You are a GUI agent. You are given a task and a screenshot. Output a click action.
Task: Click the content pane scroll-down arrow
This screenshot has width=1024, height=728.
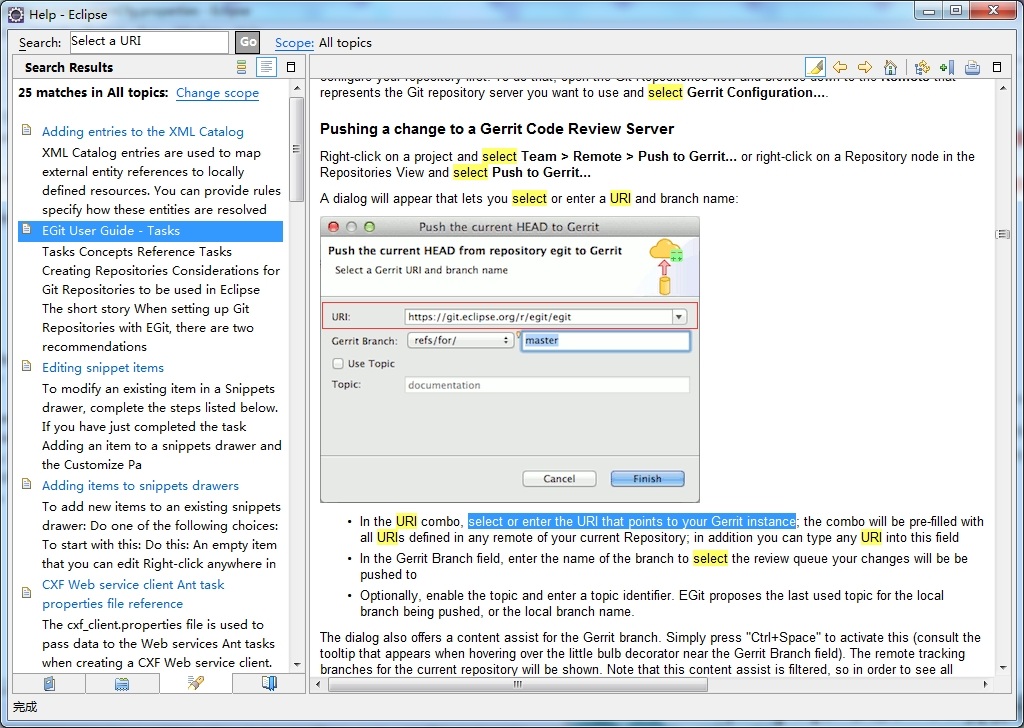(1003, 667)
